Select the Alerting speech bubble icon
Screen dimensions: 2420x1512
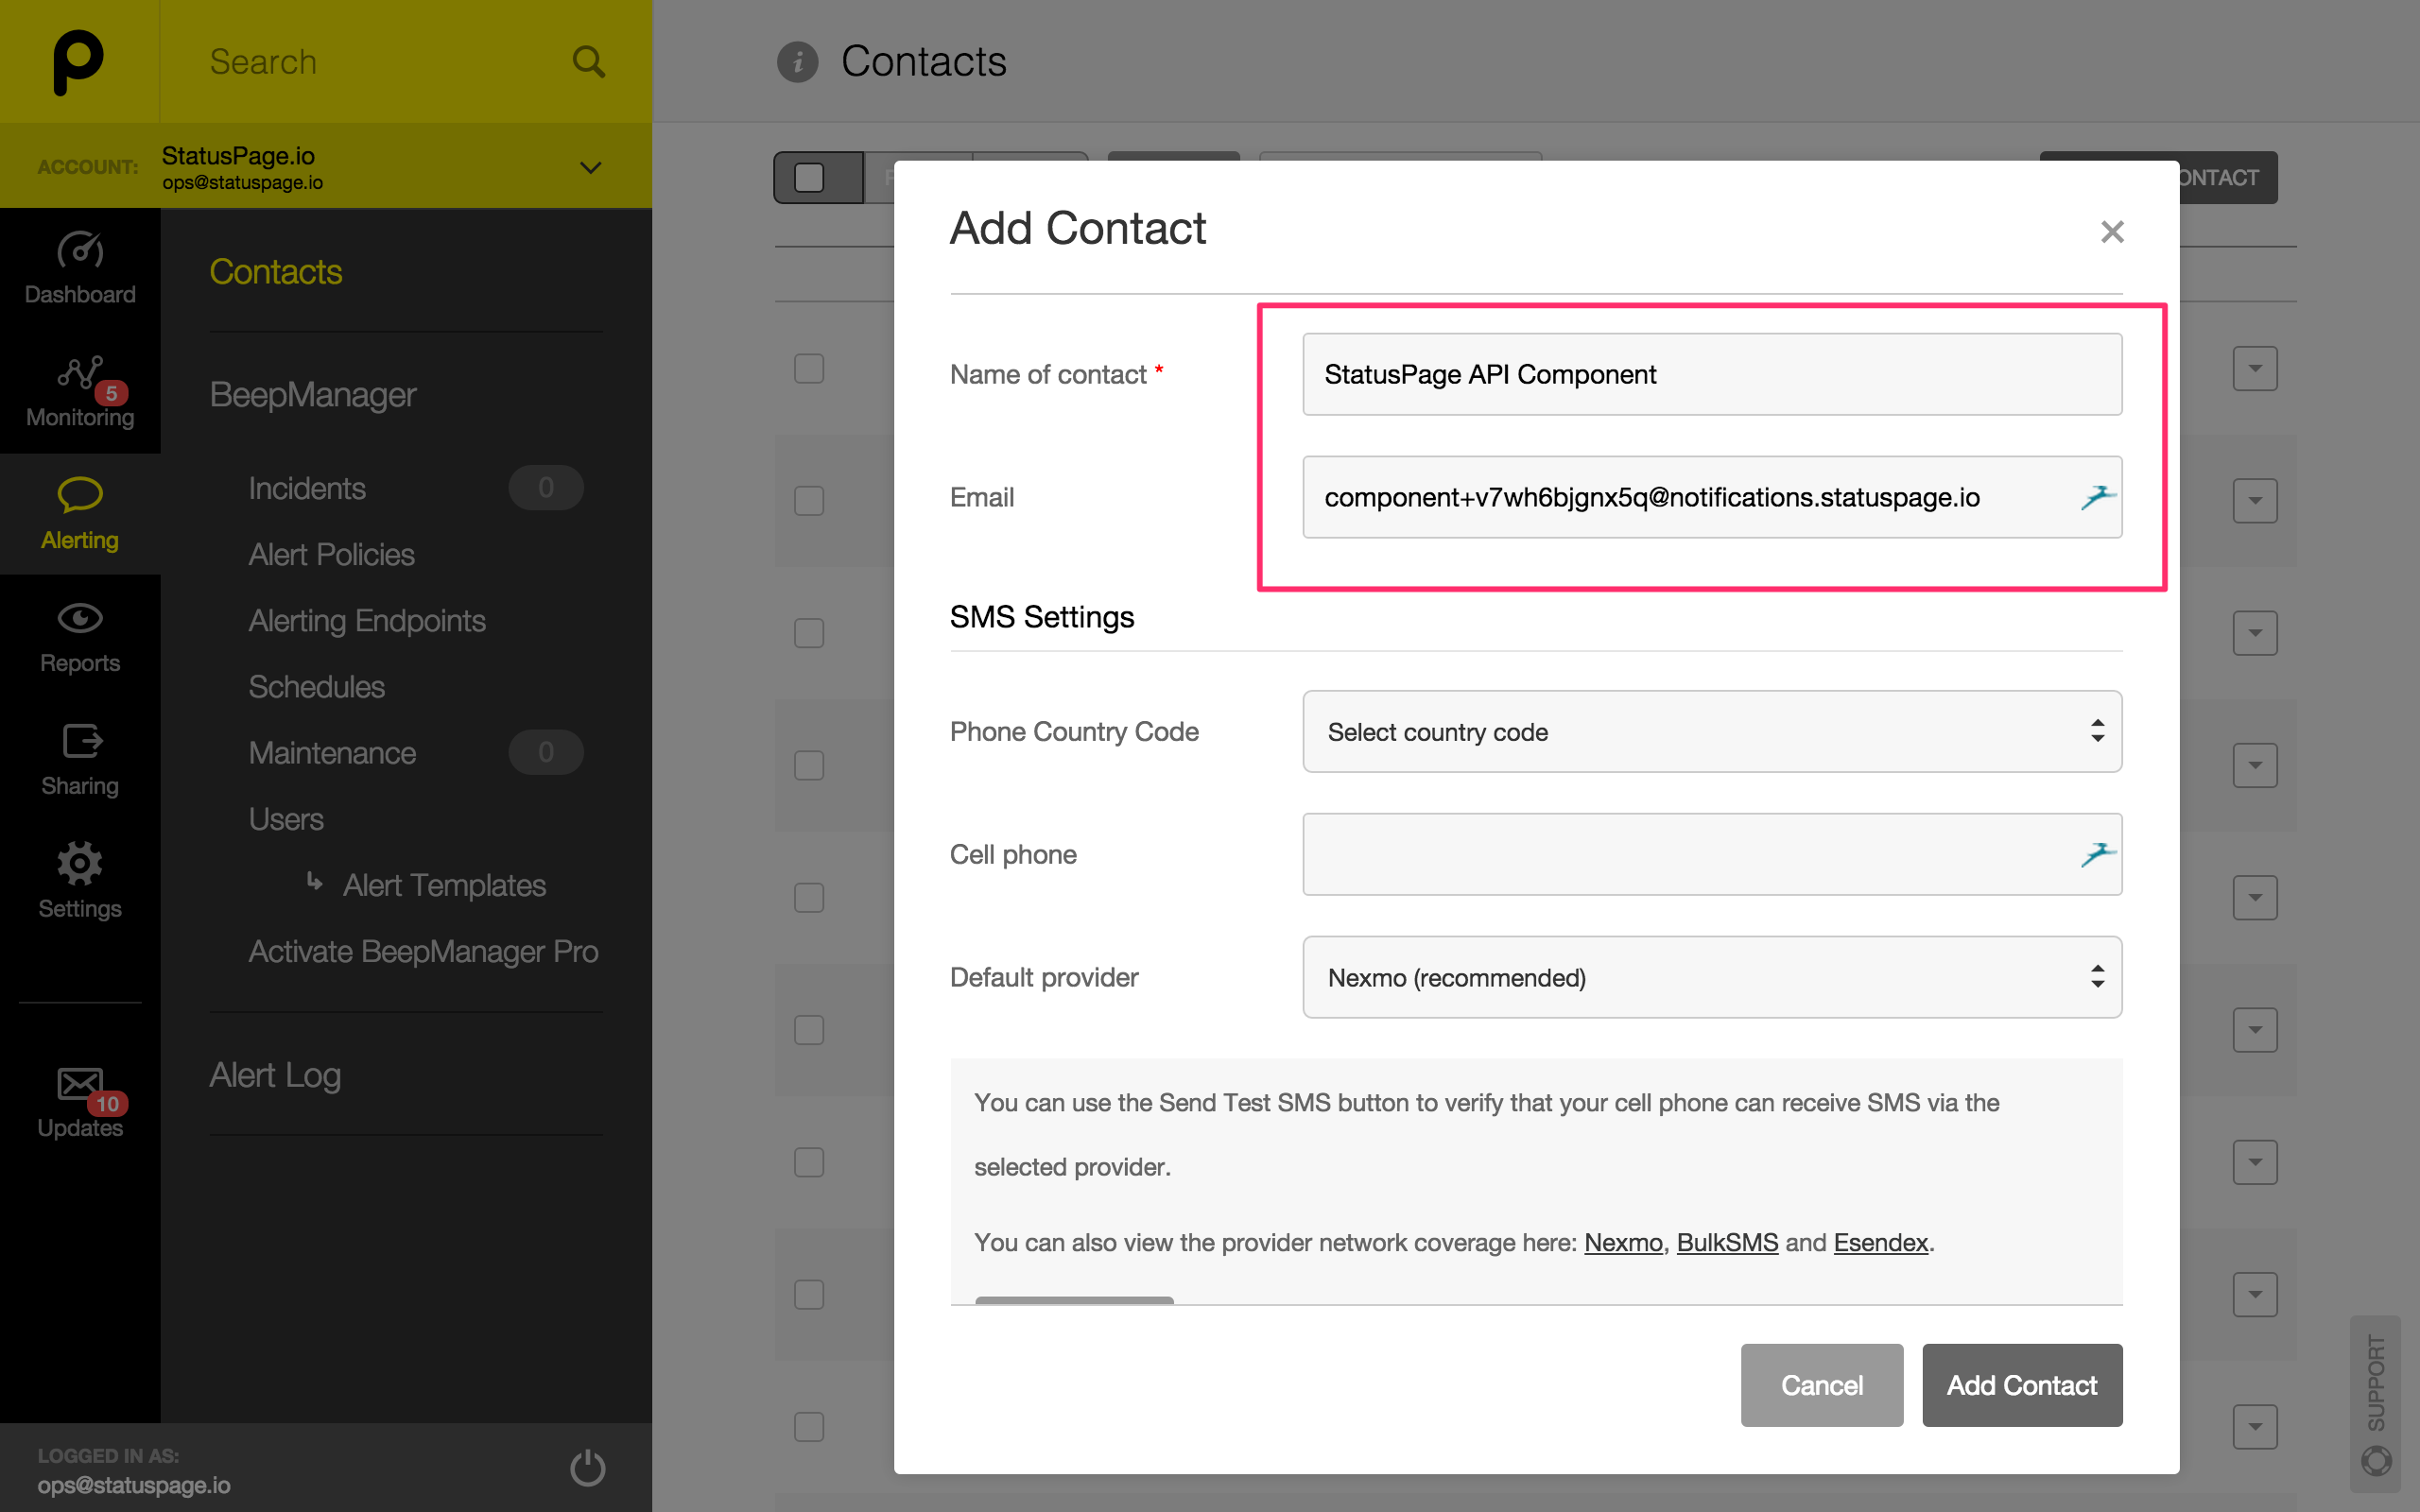pos(80,495)
